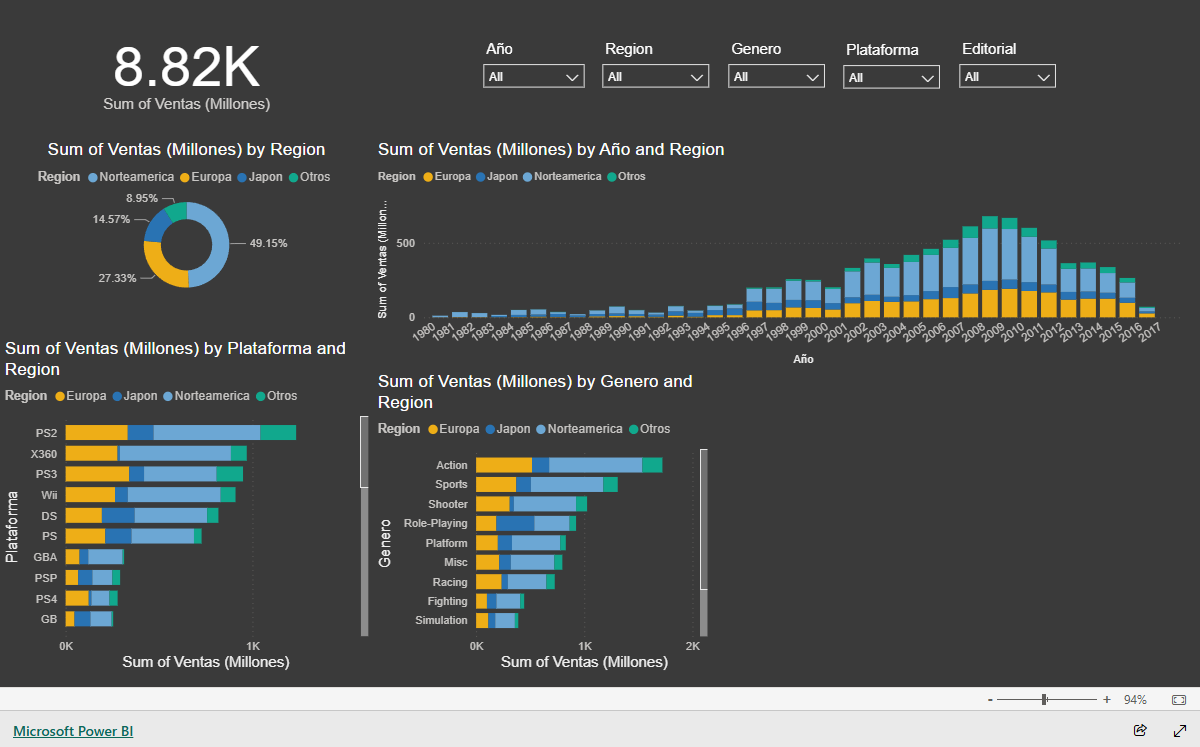Select Norteamerica in Genero chart legend

point(579,429)
